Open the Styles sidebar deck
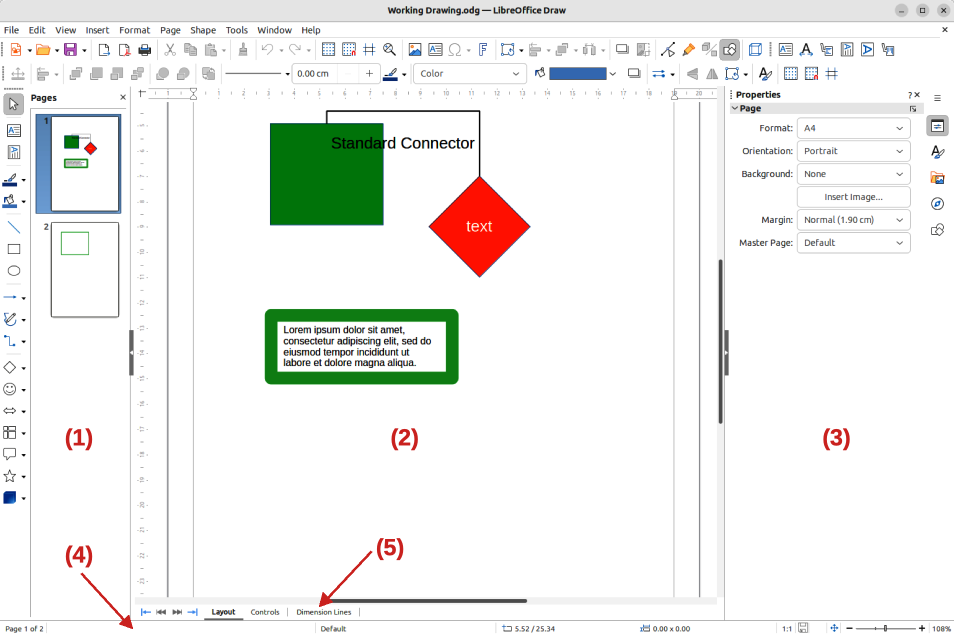The image size is (954, 635). point(938,151)
